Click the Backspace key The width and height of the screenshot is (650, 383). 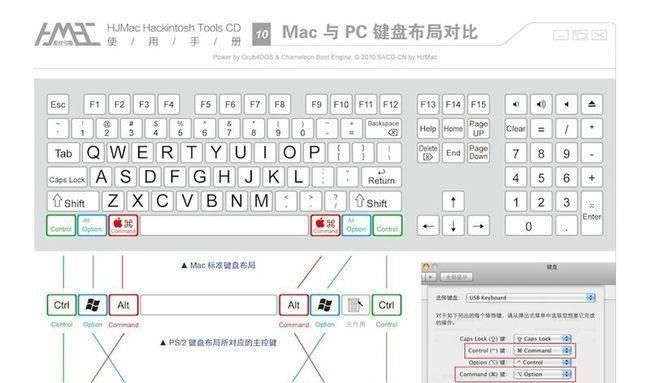pos(383,128)
